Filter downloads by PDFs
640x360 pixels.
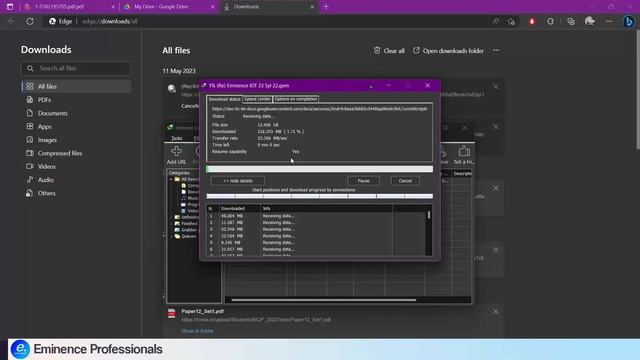[76, 100]
